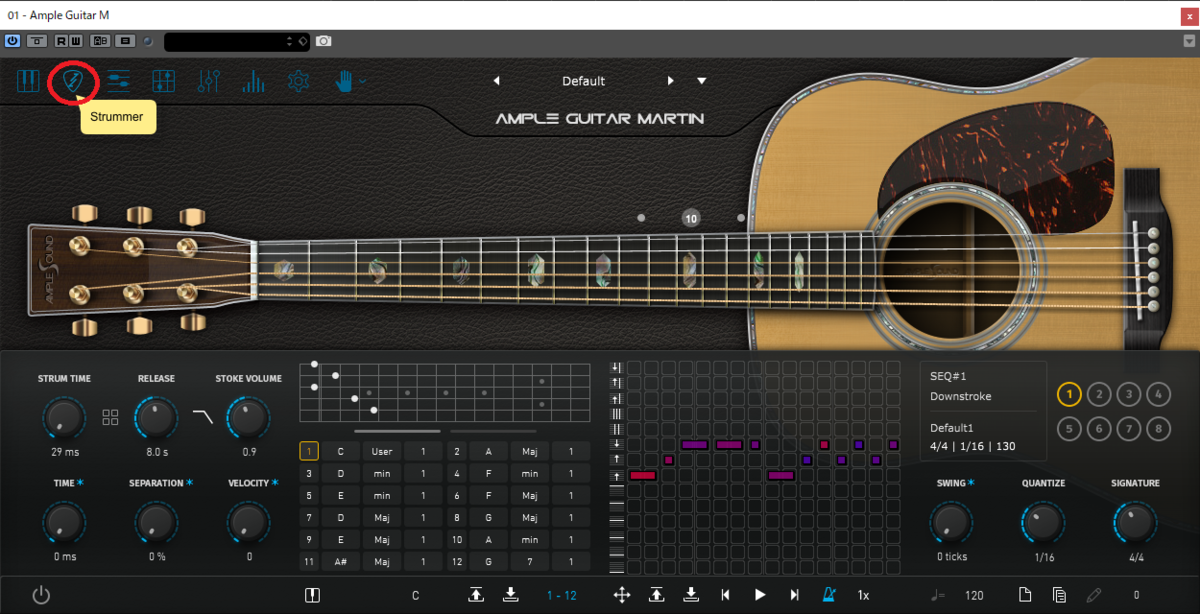This screenshot has width=1200, height=614.
Task: Export chords upload icon
Action: (476, 595)
